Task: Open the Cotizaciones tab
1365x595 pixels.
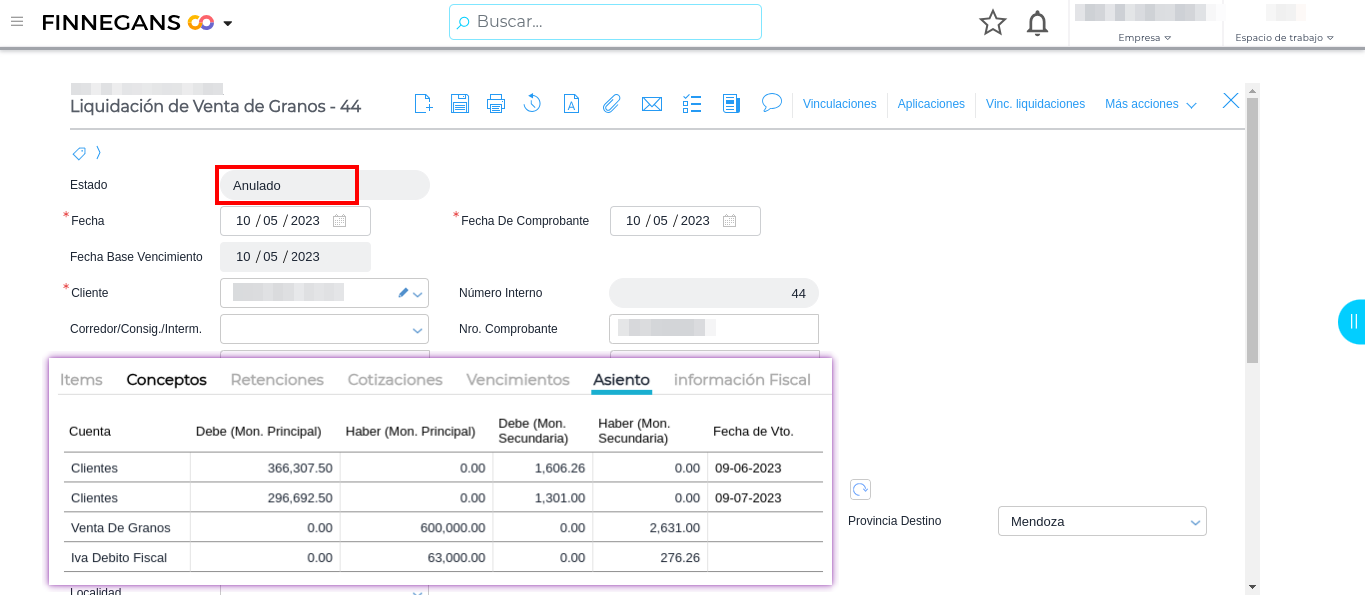Action: click(395, 380)
